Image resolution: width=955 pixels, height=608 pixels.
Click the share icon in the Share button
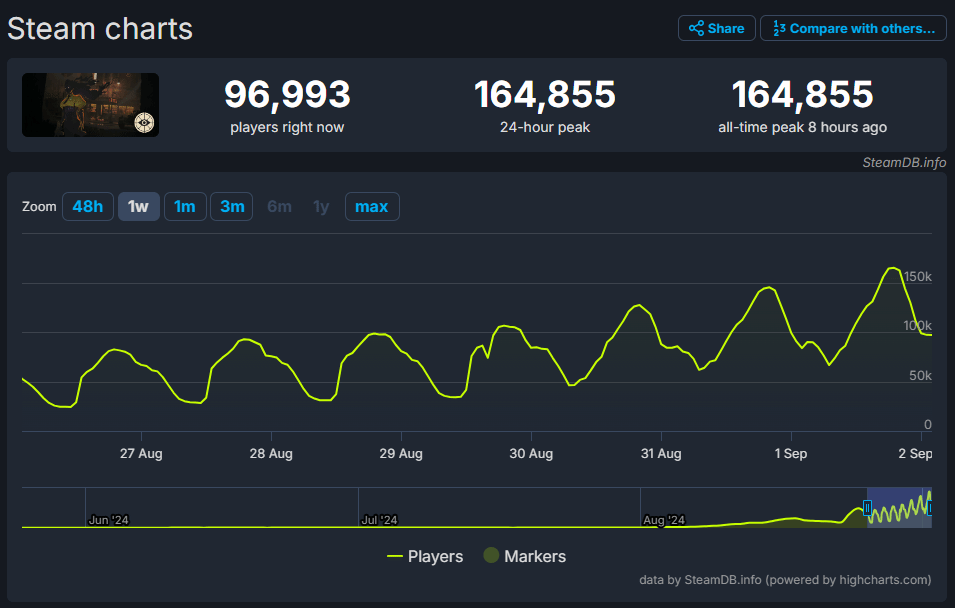tap(696, 28)
